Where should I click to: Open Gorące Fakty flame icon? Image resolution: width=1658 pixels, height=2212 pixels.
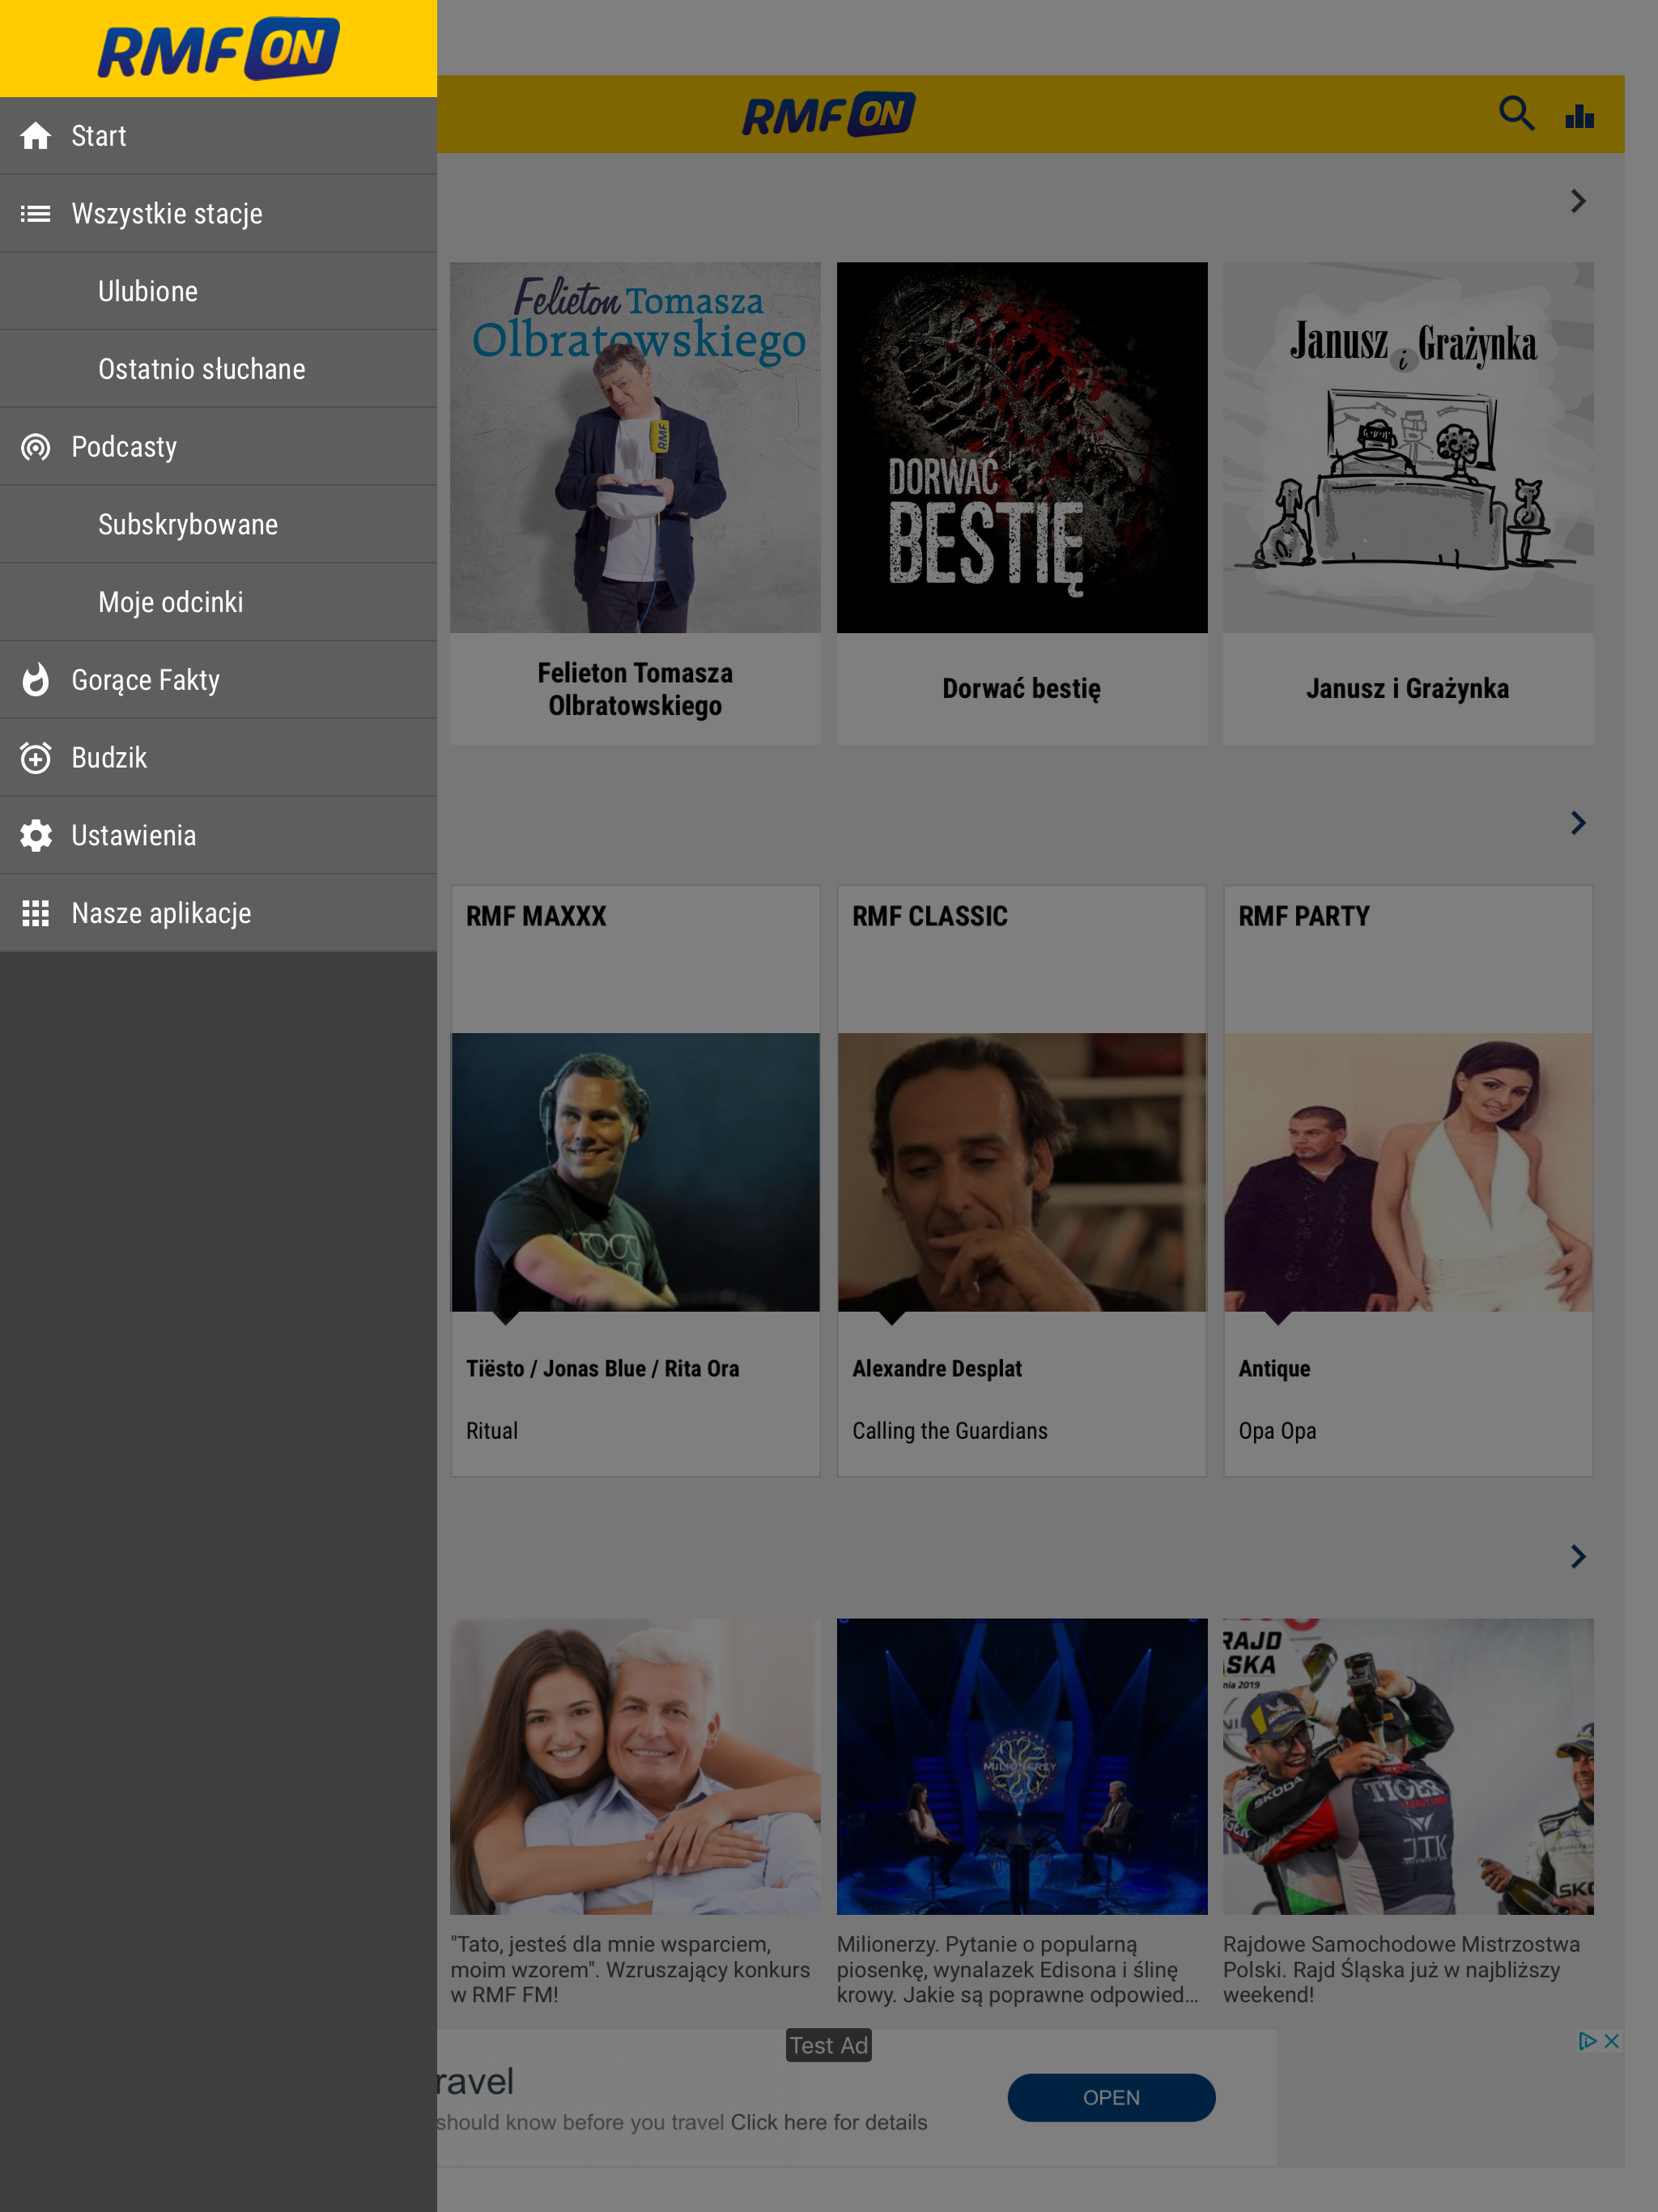click(x=36, y=680)
